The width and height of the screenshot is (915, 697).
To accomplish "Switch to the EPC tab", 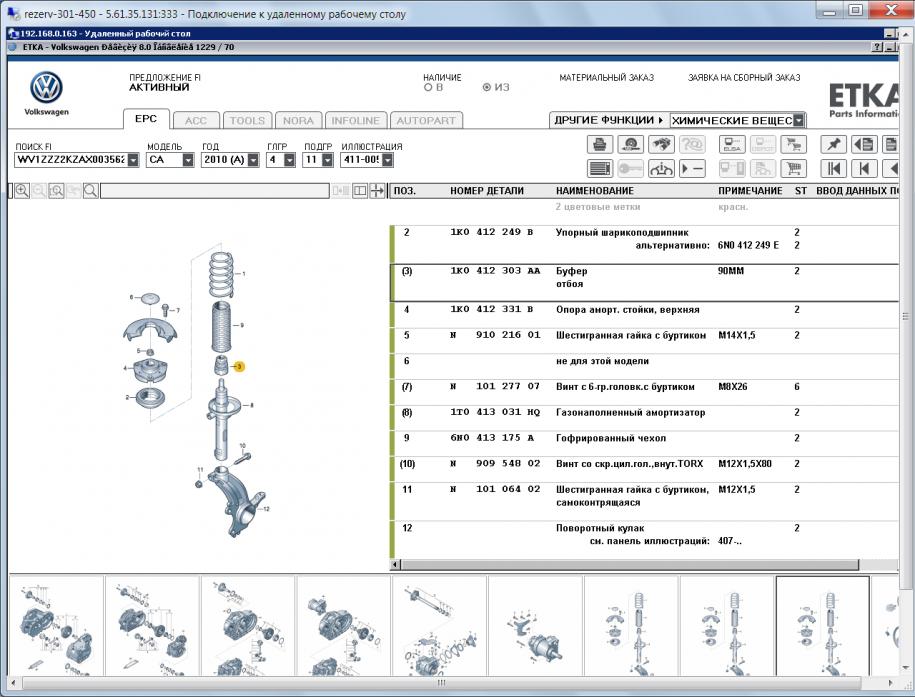I will [146, 119].
